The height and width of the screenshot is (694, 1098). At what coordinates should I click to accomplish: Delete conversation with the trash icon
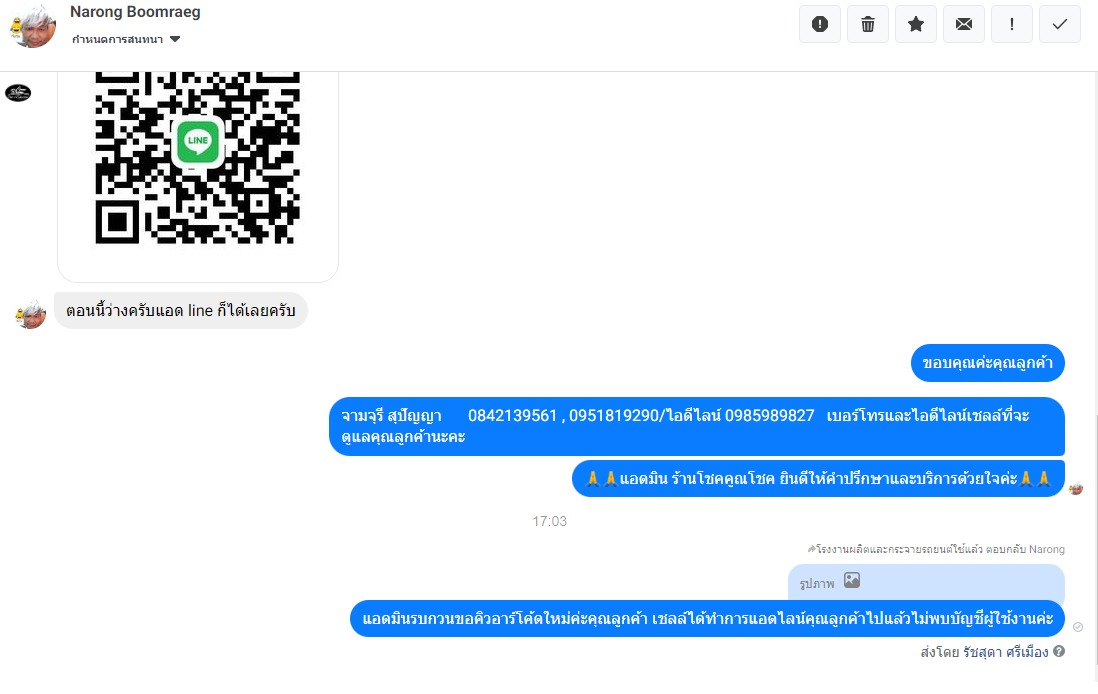point(868,24)
